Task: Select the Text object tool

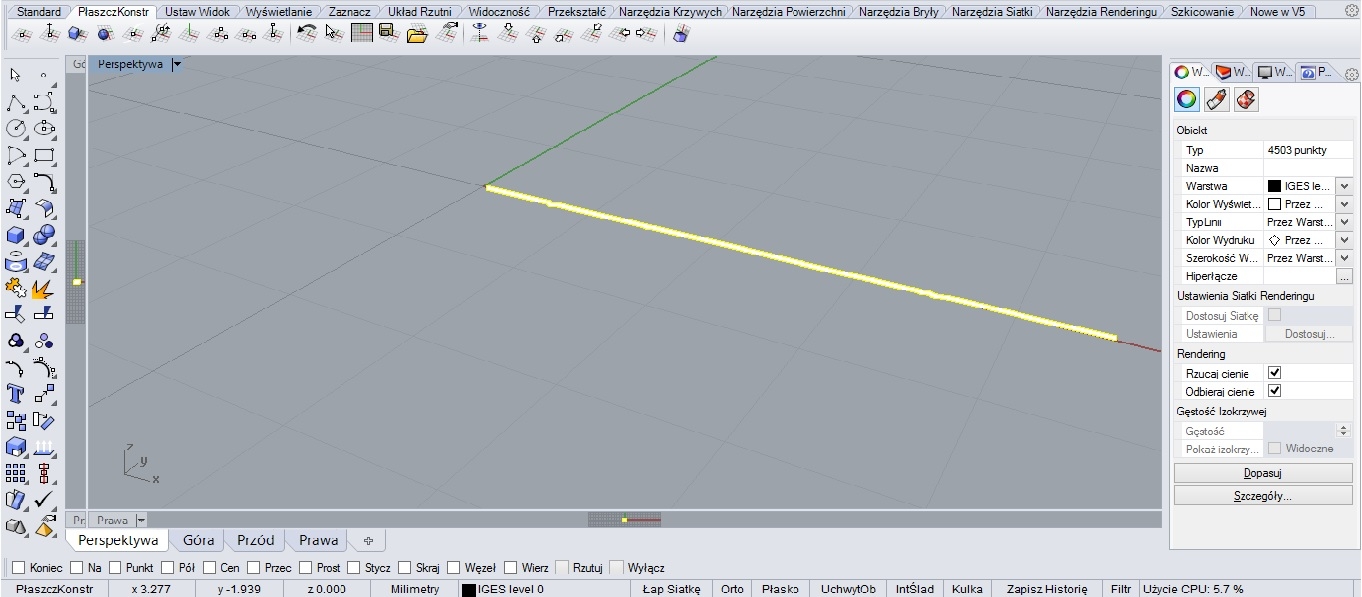Action: click(15, 393)
